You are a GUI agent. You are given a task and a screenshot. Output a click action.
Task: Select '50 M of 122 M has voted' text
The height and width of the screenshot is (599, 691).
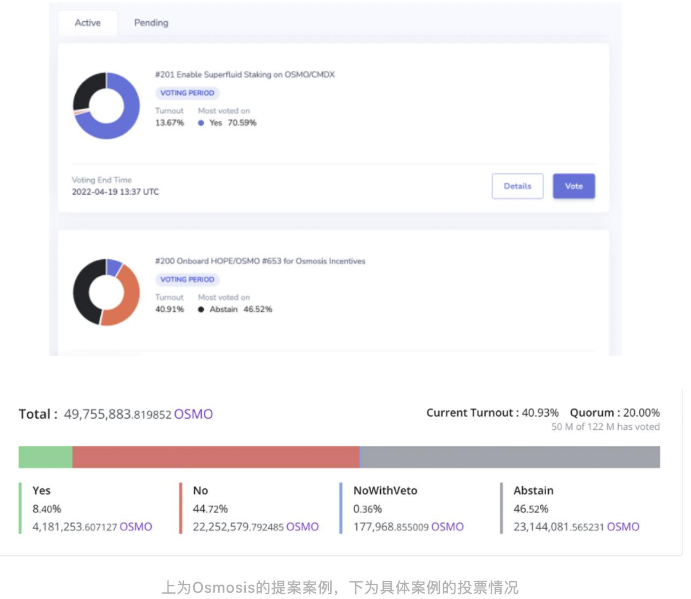click(606, 427)
